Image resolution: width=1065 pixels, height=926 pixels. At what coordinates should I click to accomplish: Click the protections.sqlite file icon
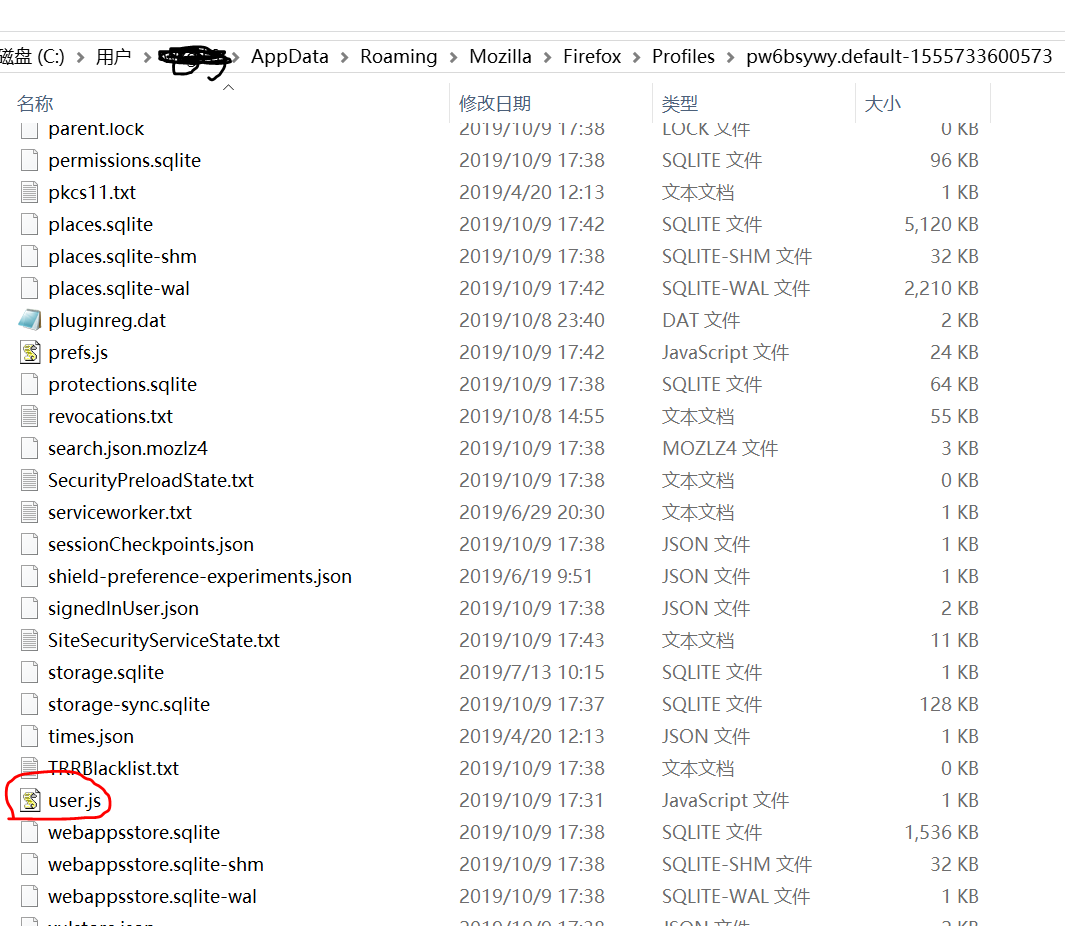[x=29, y=385]
